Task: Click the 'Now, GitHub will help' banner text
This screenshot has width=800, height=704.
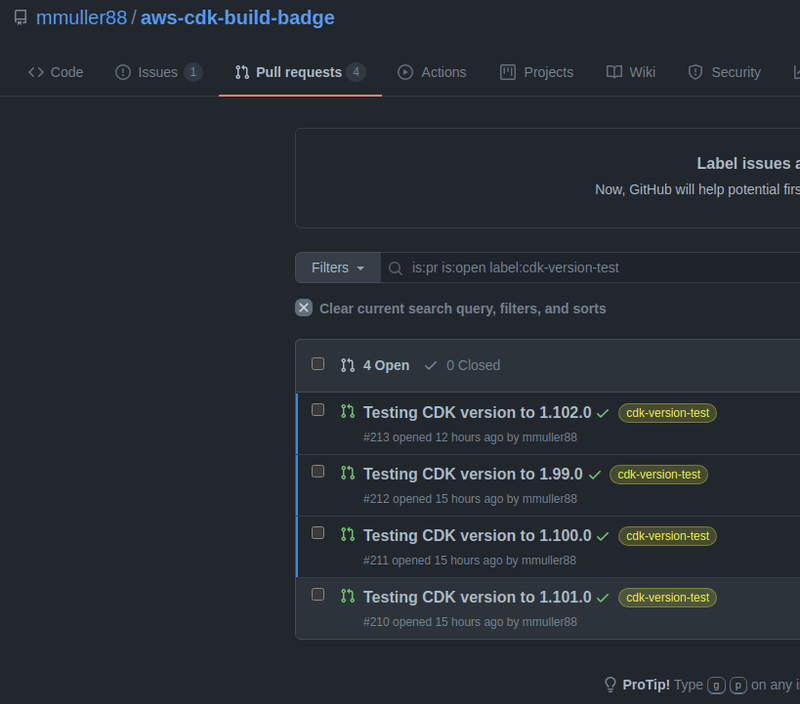Action: [697, 190]
